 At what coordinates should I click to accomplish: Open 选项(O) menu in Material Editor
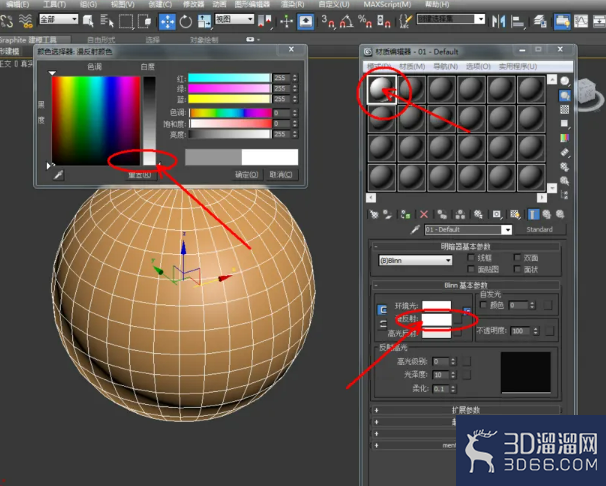pos(478,66)
